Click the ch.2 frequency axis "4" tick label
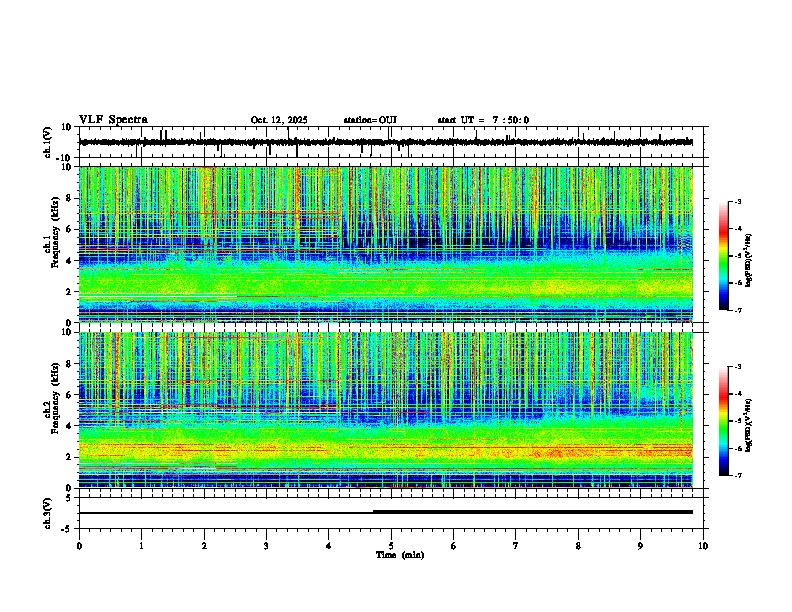This screenshot has width=792, height=612. click(x=70, y=426)
